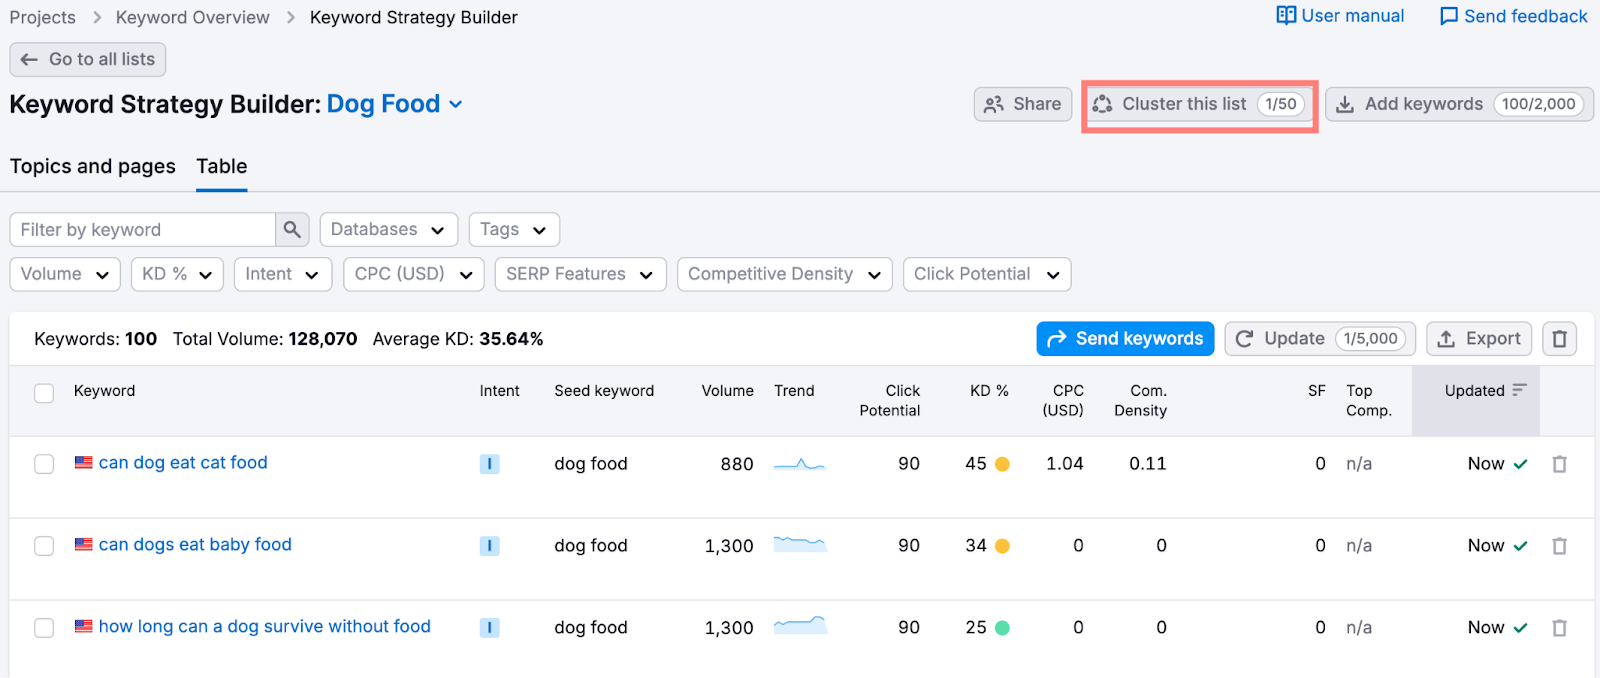1600x678 pixels.
Task: Click the search magnifier icon in keyword filter
Action: point(292,229)
